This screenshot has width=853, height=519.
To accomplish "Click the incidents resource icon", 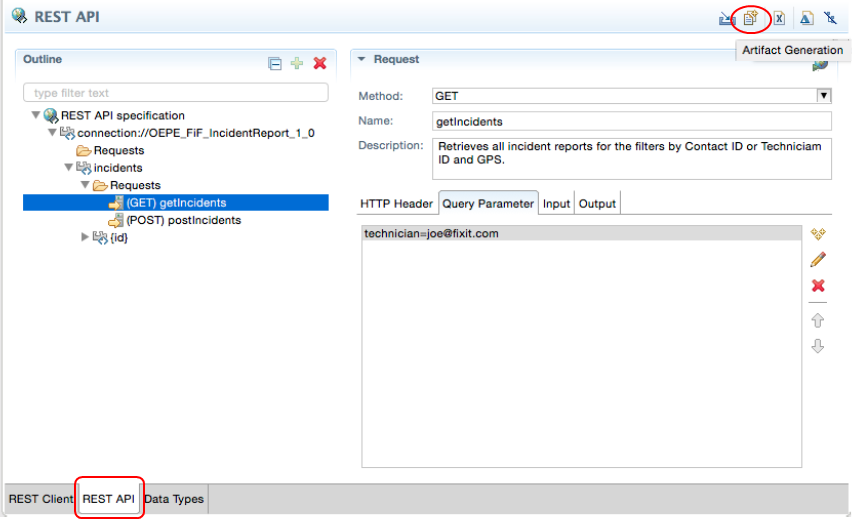I will pos(83,168).
